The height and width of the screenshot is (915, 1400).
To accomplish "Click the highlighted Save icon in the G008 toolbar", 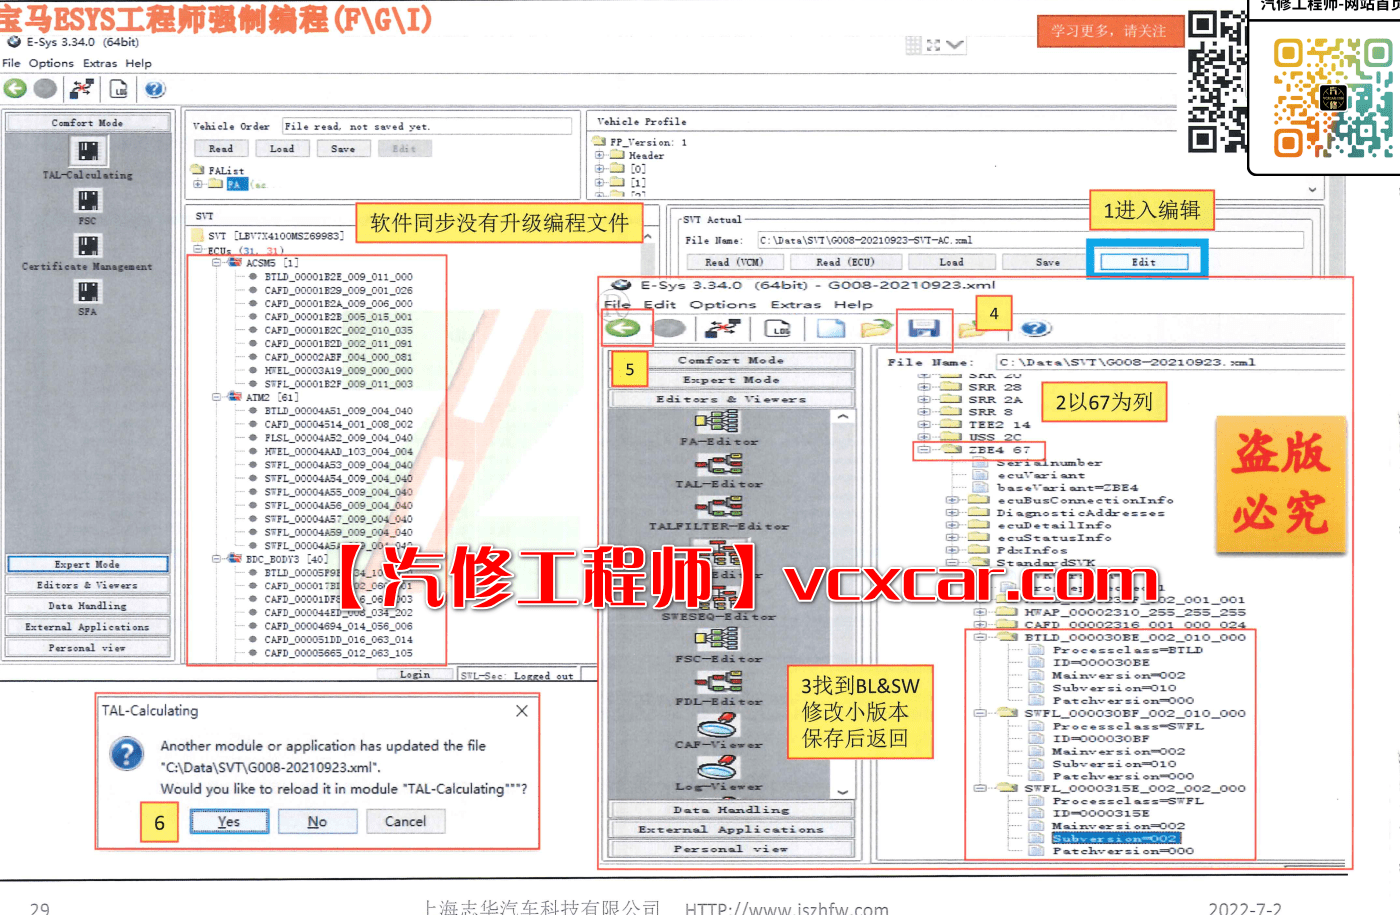I will (923, 328).
